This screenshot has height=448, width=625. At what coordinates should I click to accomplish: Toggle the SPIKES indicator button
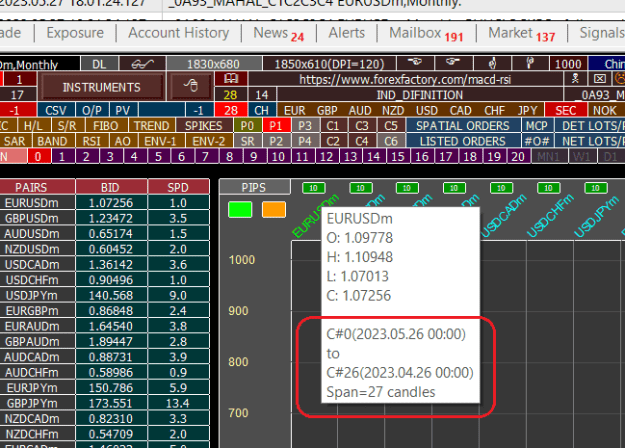[x=204, y=126]
